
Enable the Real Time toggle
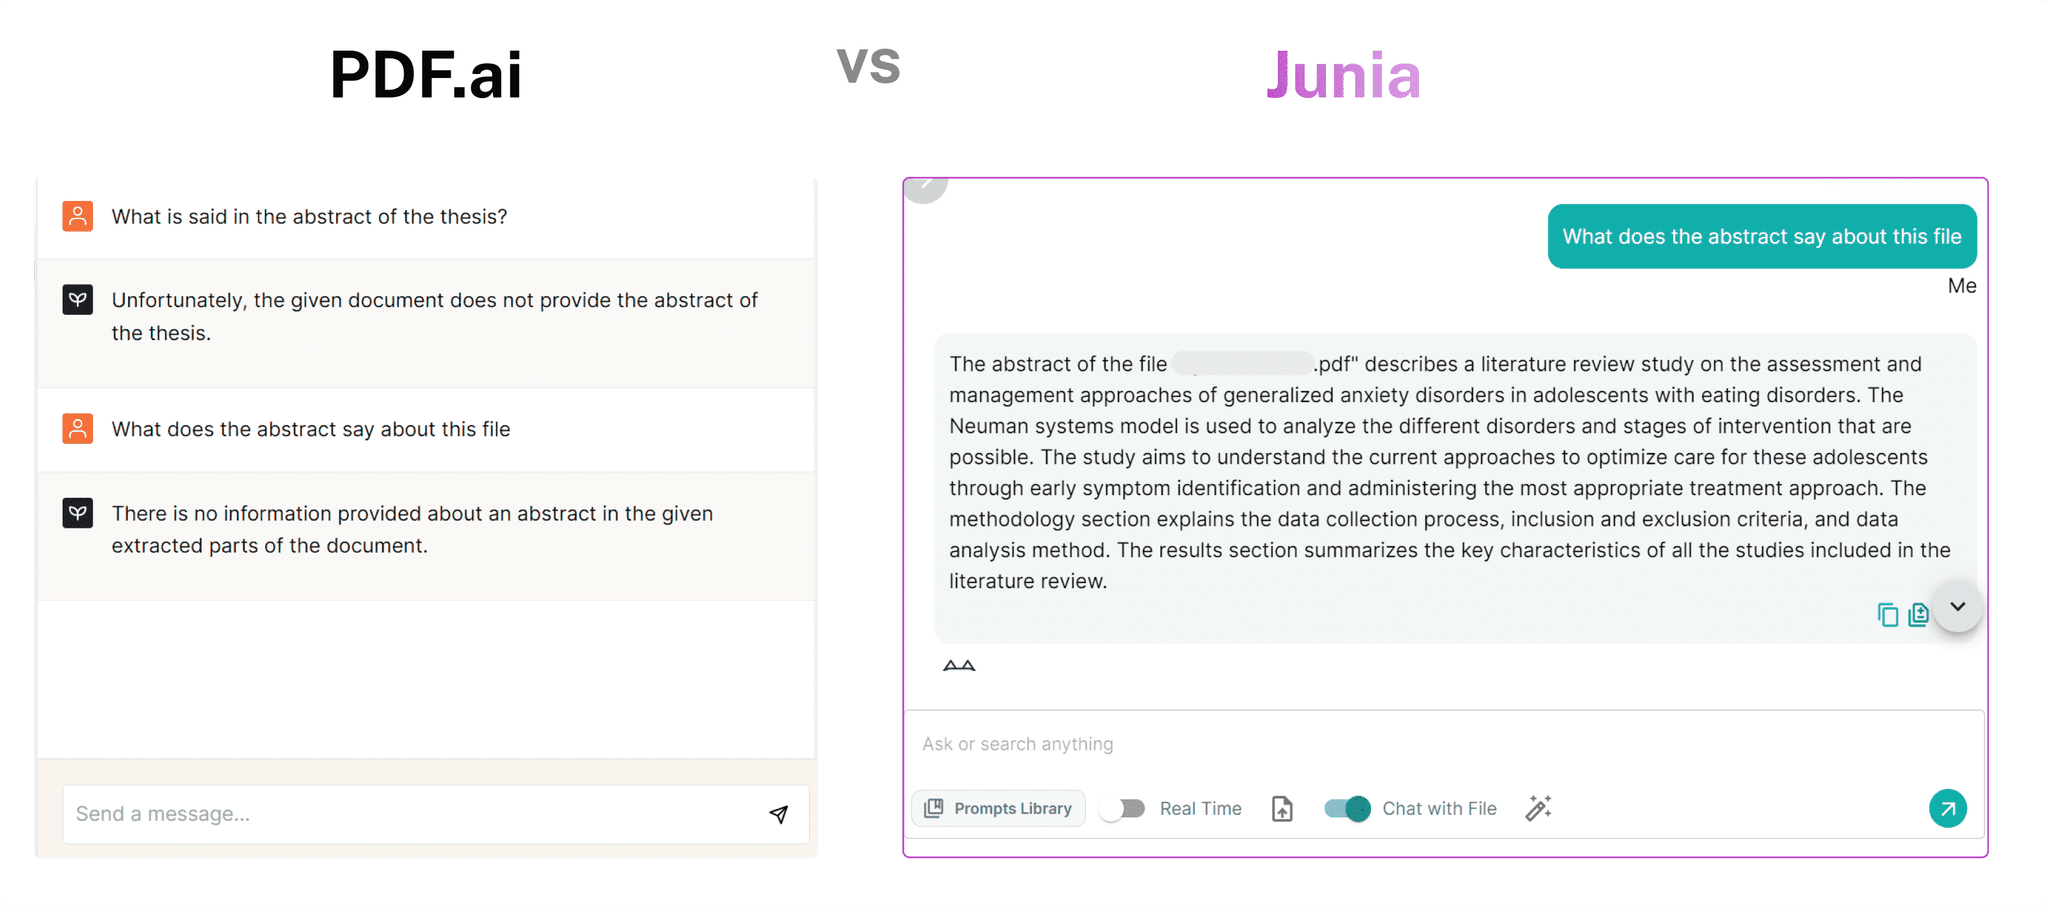coord(1122,809)
